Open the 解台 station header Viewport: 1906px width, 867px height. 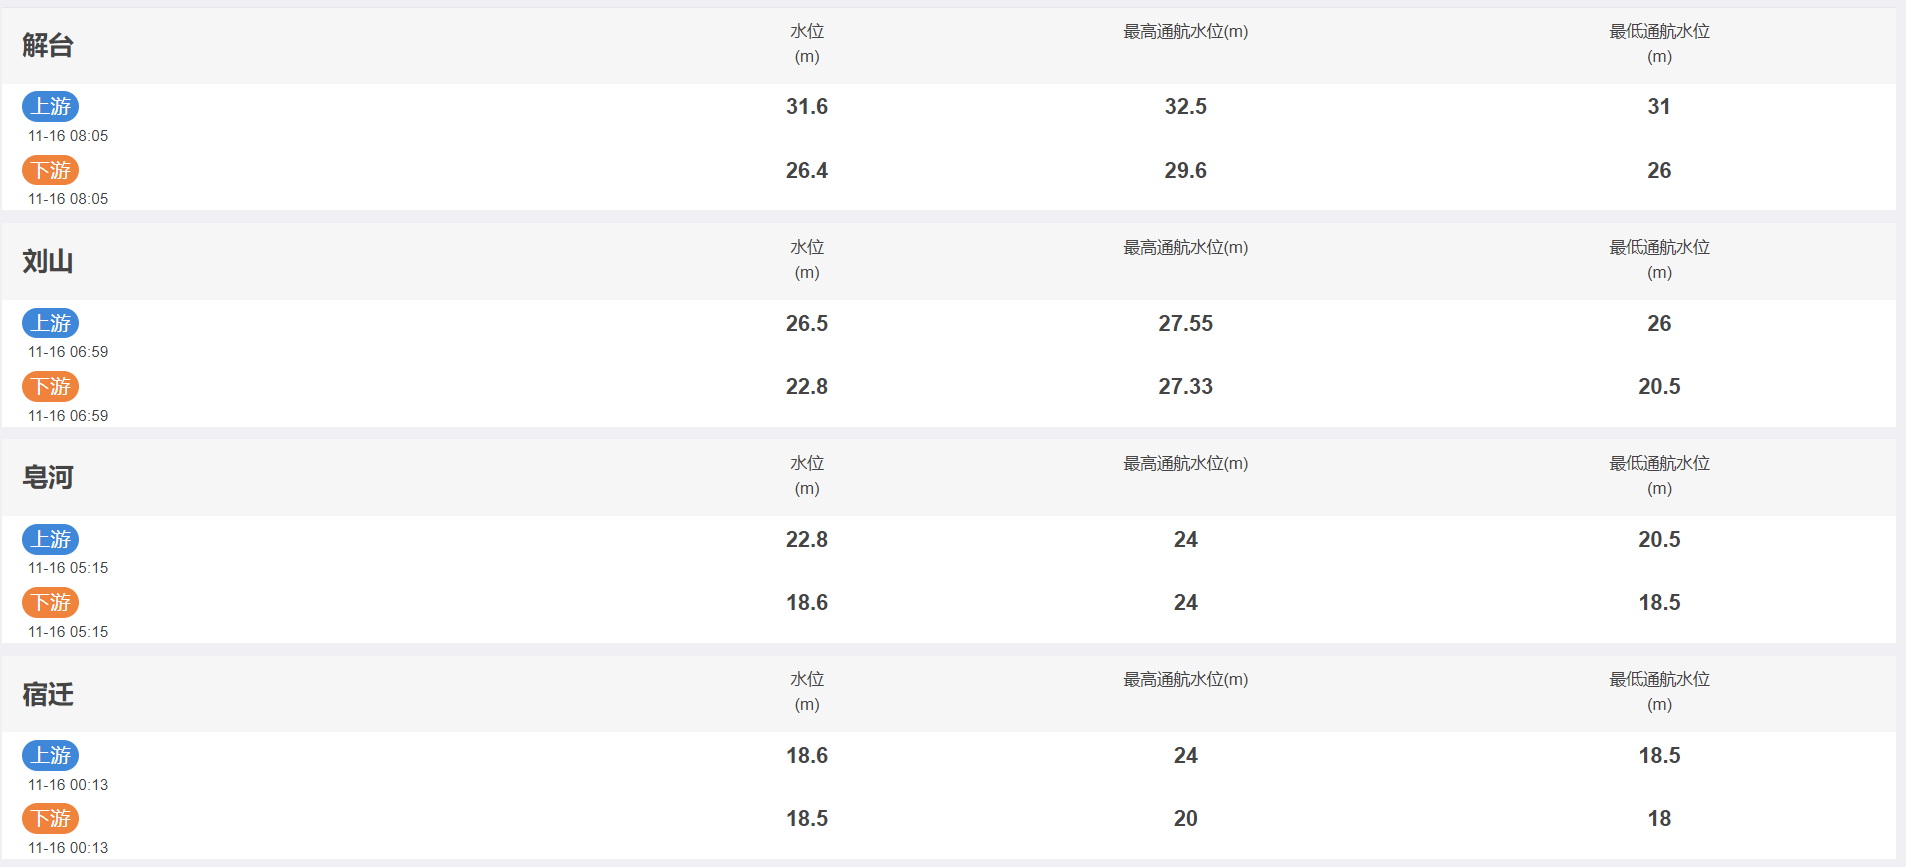coord(48,45)
